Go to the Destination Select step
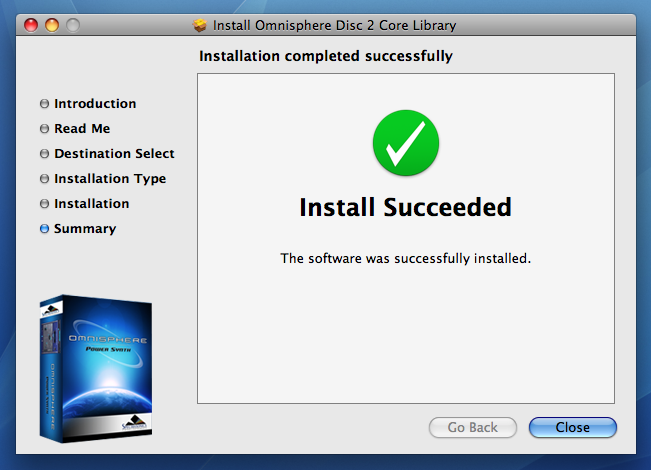 (x=114, y=154)
